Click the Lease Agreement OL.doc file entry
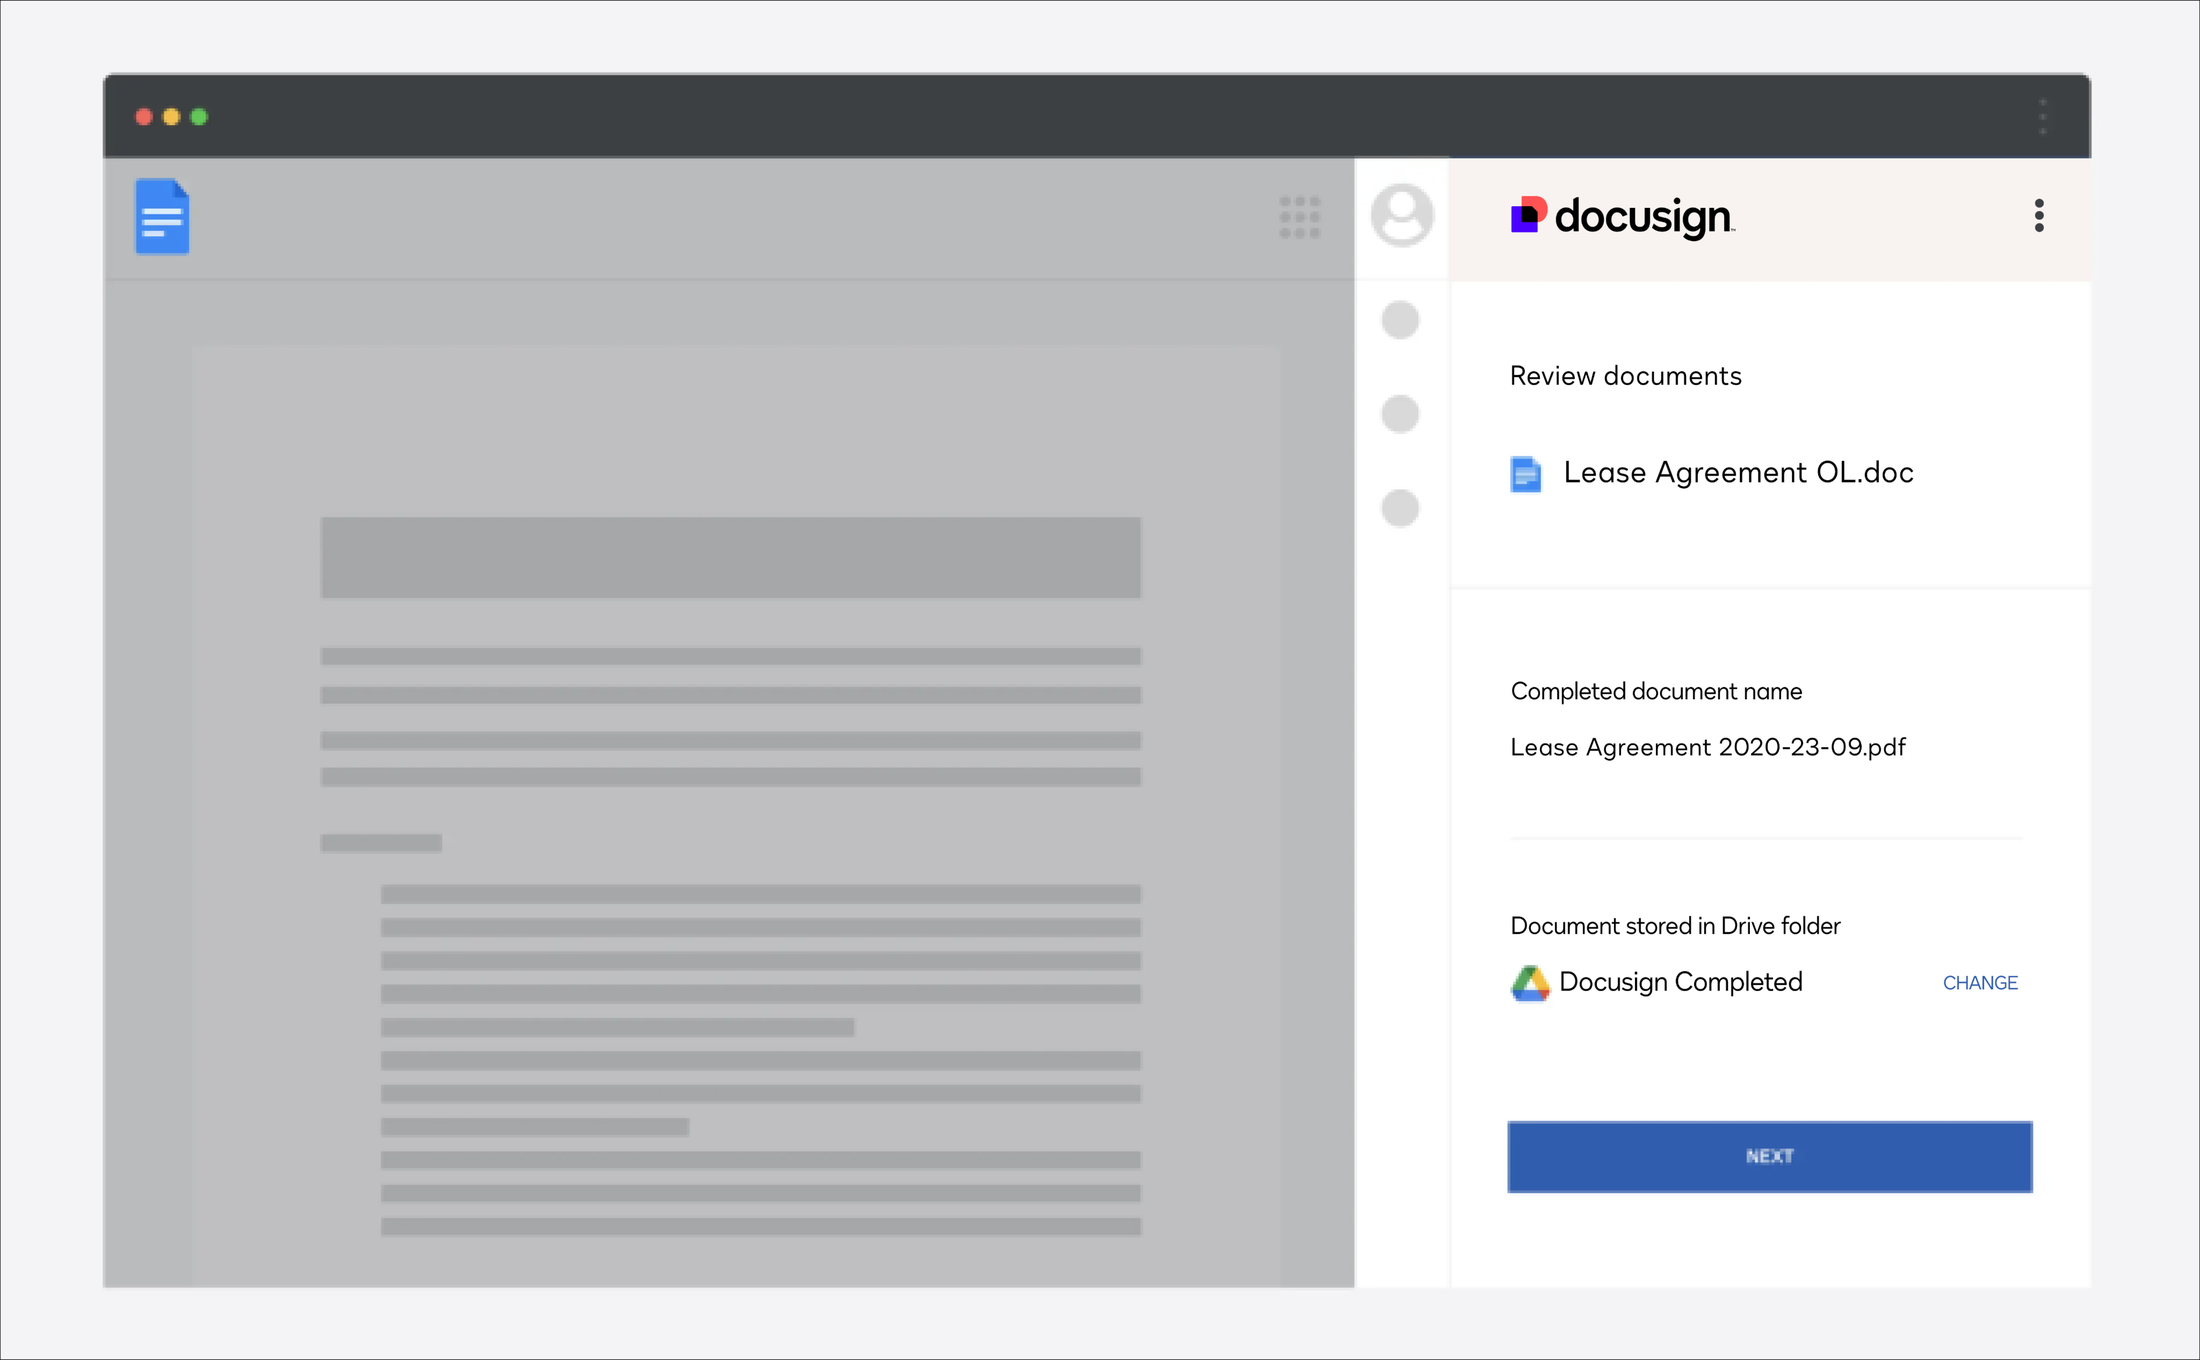The height and width of the screenshot is (1360, 2200). (x=1738, y=473)
